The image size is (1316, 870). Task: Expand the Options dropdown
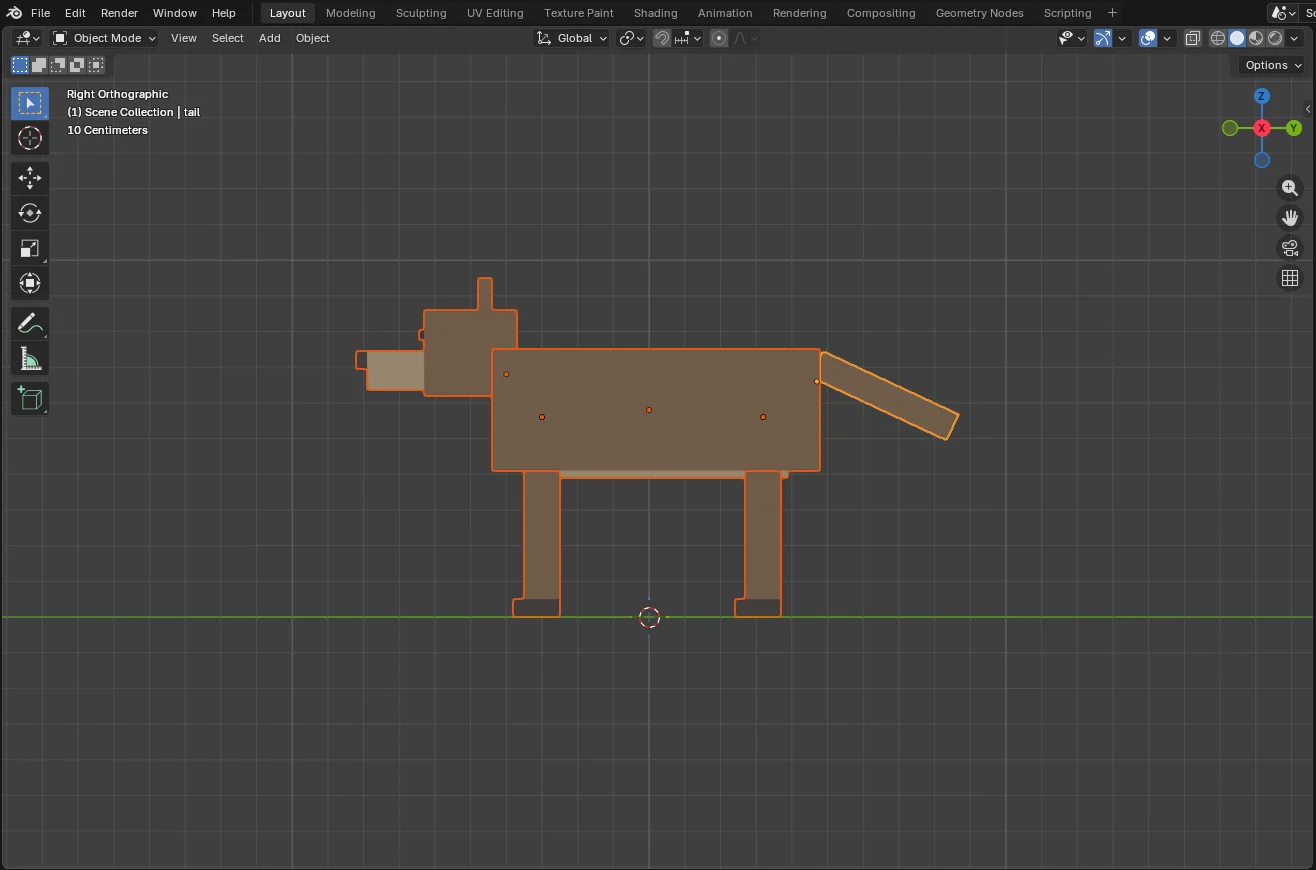coord(1273,65)
